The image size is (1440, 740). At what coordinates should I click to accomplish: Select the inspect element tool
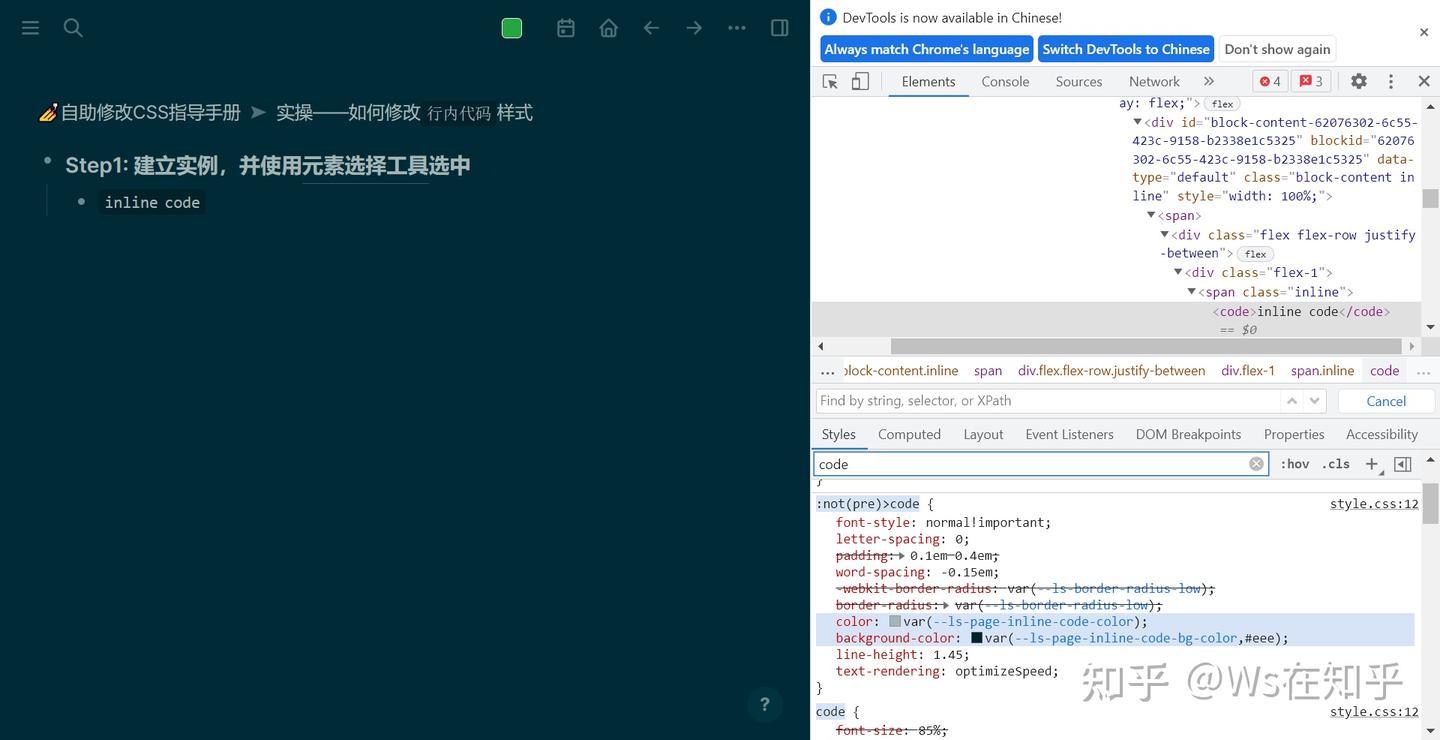tap(829, 81)
